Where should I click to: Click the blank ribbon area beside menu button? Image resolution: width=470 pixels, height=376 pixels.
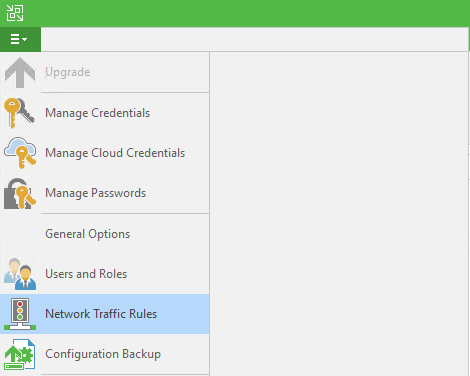tap(255, 39)
